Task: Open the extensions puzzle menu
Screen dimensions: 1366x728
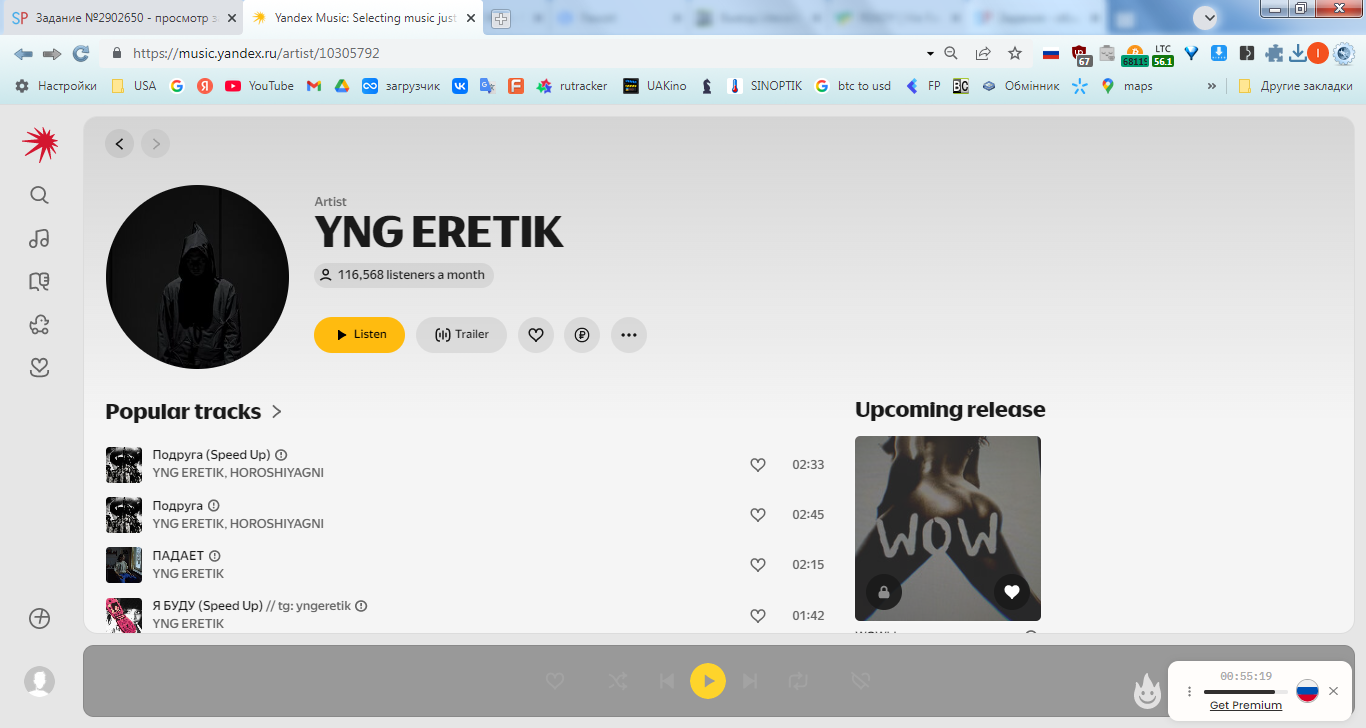Action: tap(1274, 53)
